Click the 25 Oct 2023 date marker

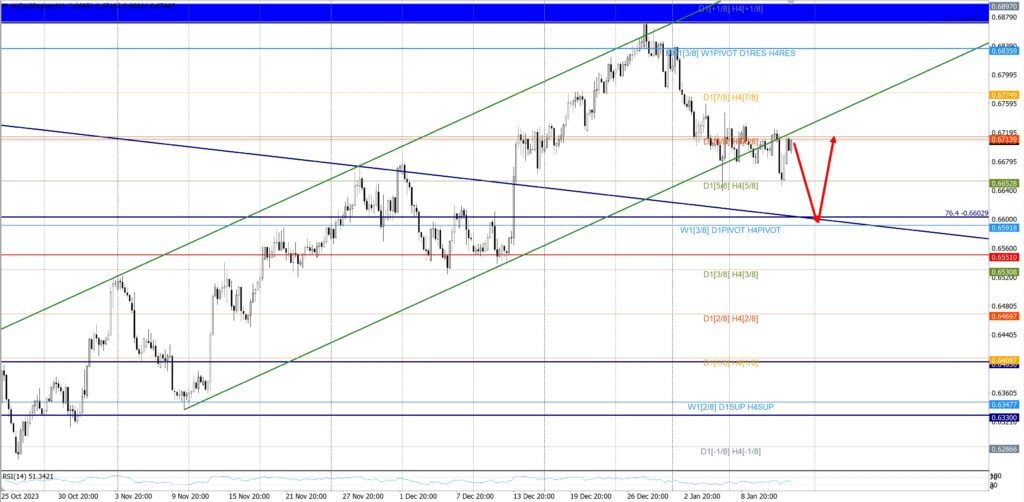pyautogui.click(x=22, y=494)
